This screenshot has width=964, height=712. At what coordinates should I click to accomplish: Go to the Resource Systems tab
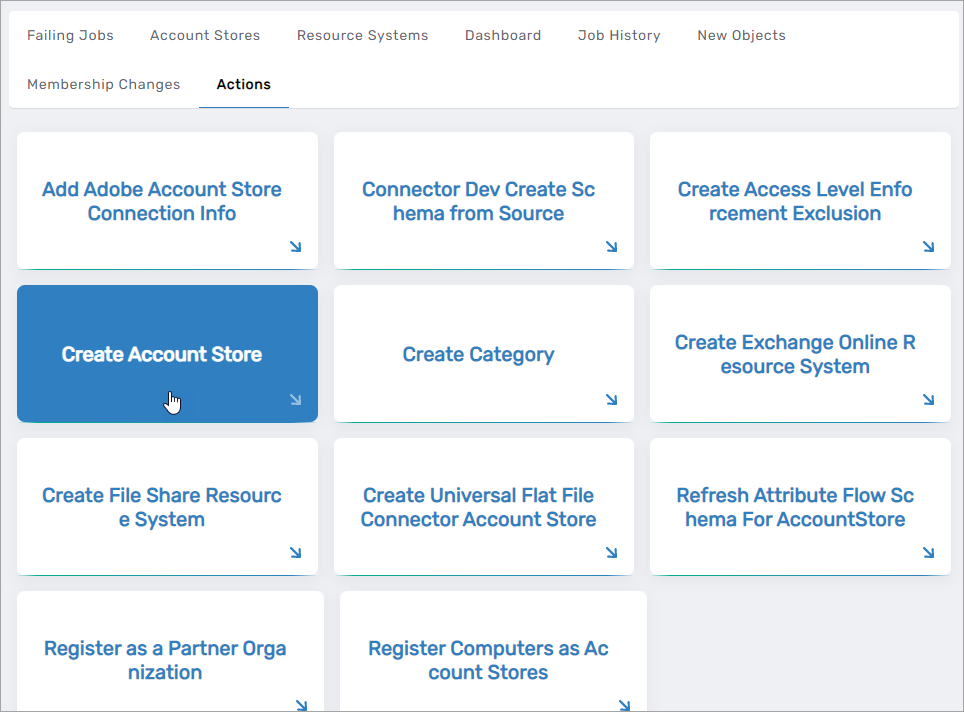pyautogui.click(x=362, y=35)
